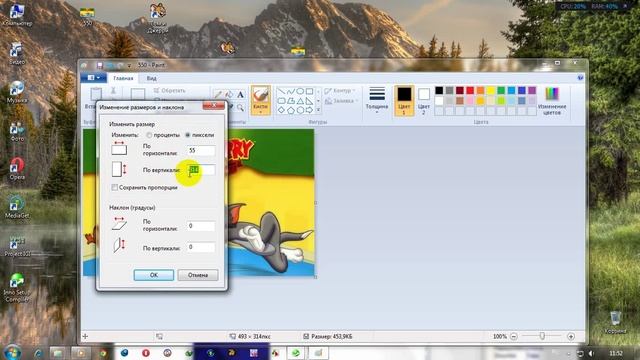Pick the Pentagon shape
Viewport: 640px width, 360px height.
click(291, 110)
